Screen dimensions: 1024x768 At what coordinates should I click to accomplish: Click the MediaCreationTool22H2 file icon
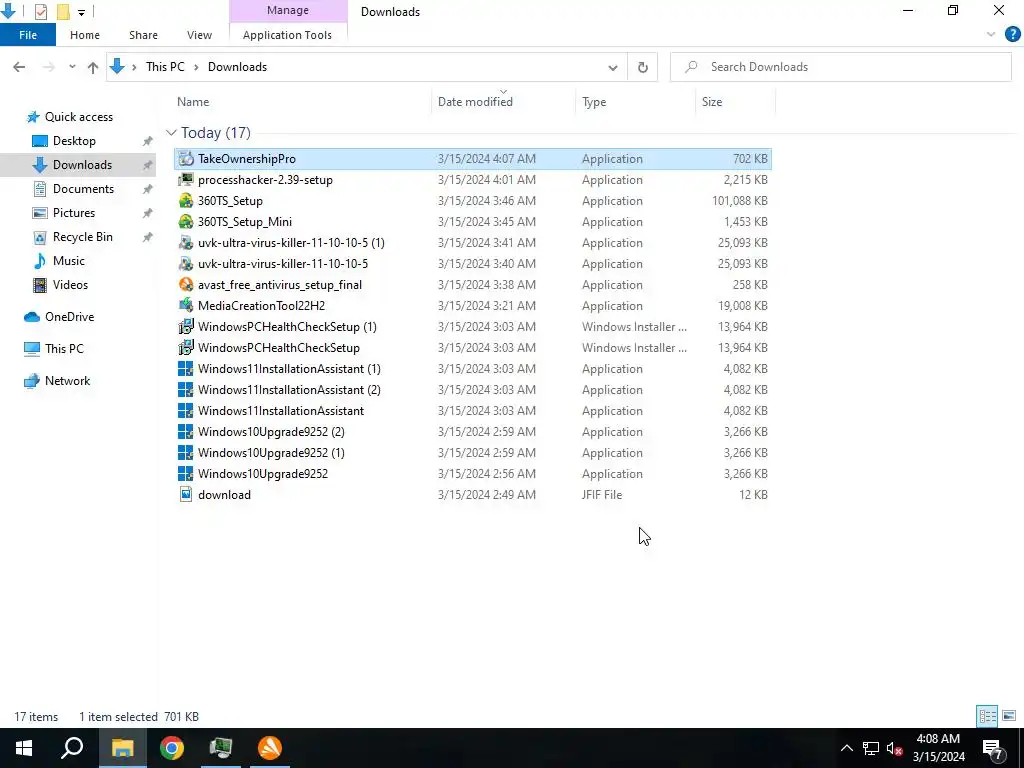point(186,306)
